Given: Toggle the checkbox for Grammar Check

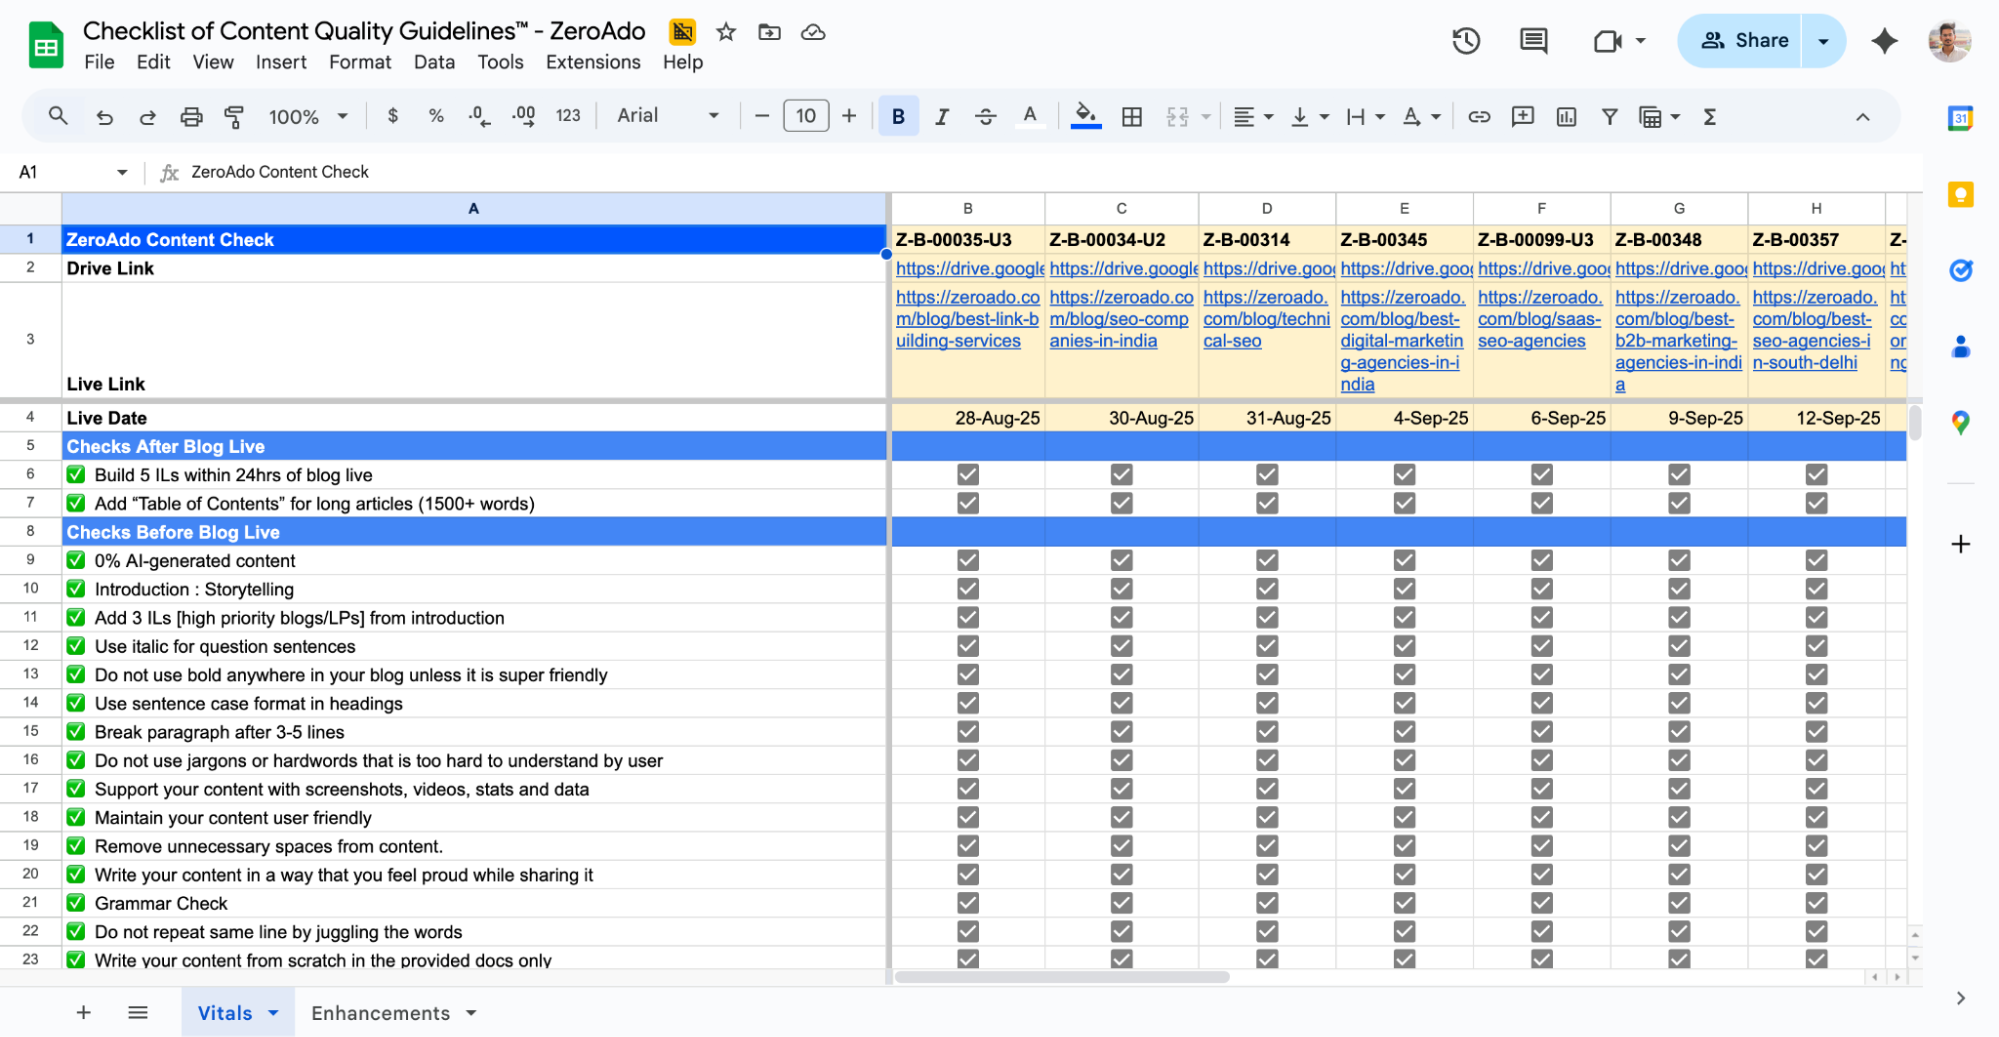Looking at the screenshot, I should pos(967,902).
